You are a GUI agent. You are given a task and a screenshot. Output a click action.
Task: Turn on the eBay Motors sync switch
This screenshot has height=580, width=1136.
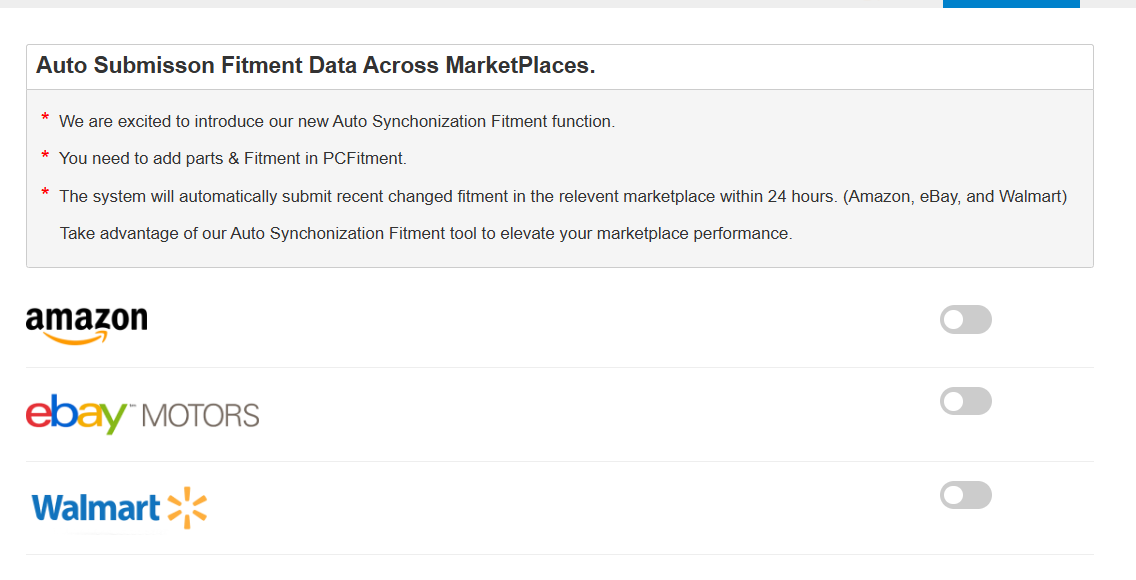coord(965,402)
